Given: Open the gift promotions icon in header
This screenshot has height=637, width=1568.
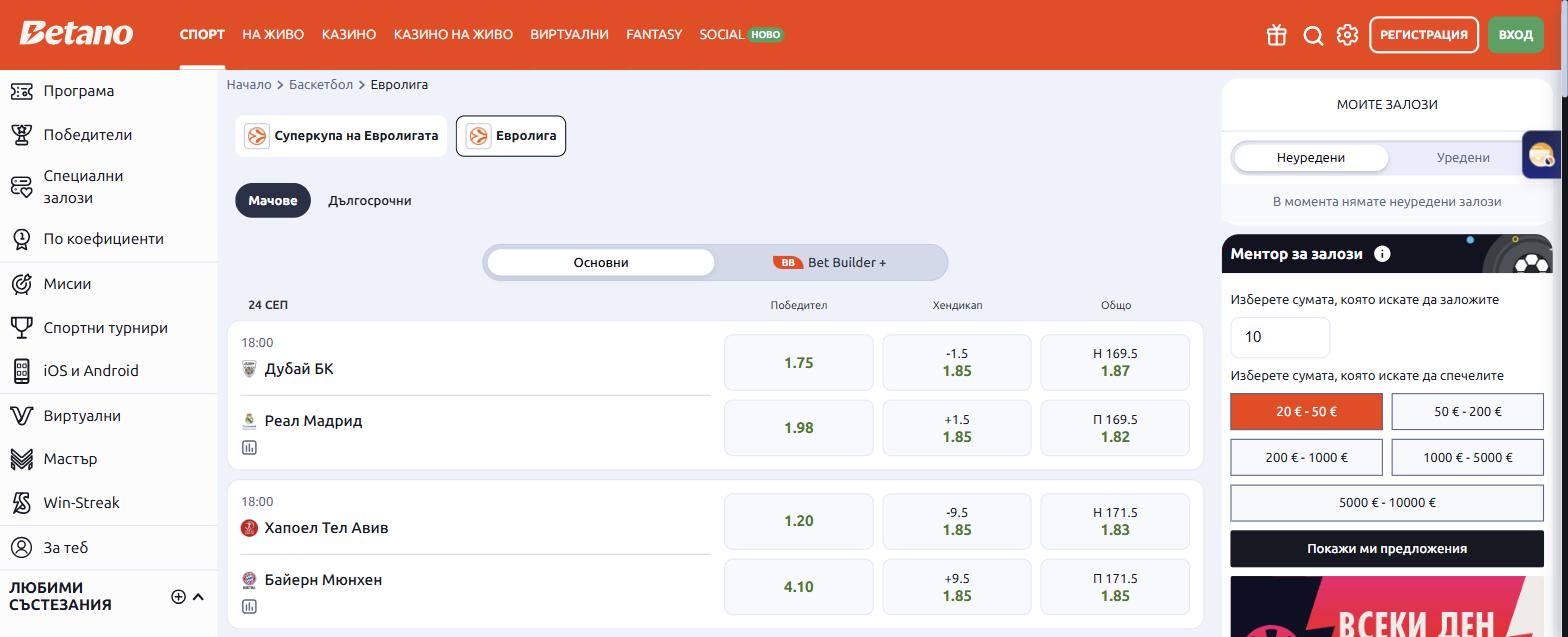Looking at the screenshot, I should (x=1276, y=35).
